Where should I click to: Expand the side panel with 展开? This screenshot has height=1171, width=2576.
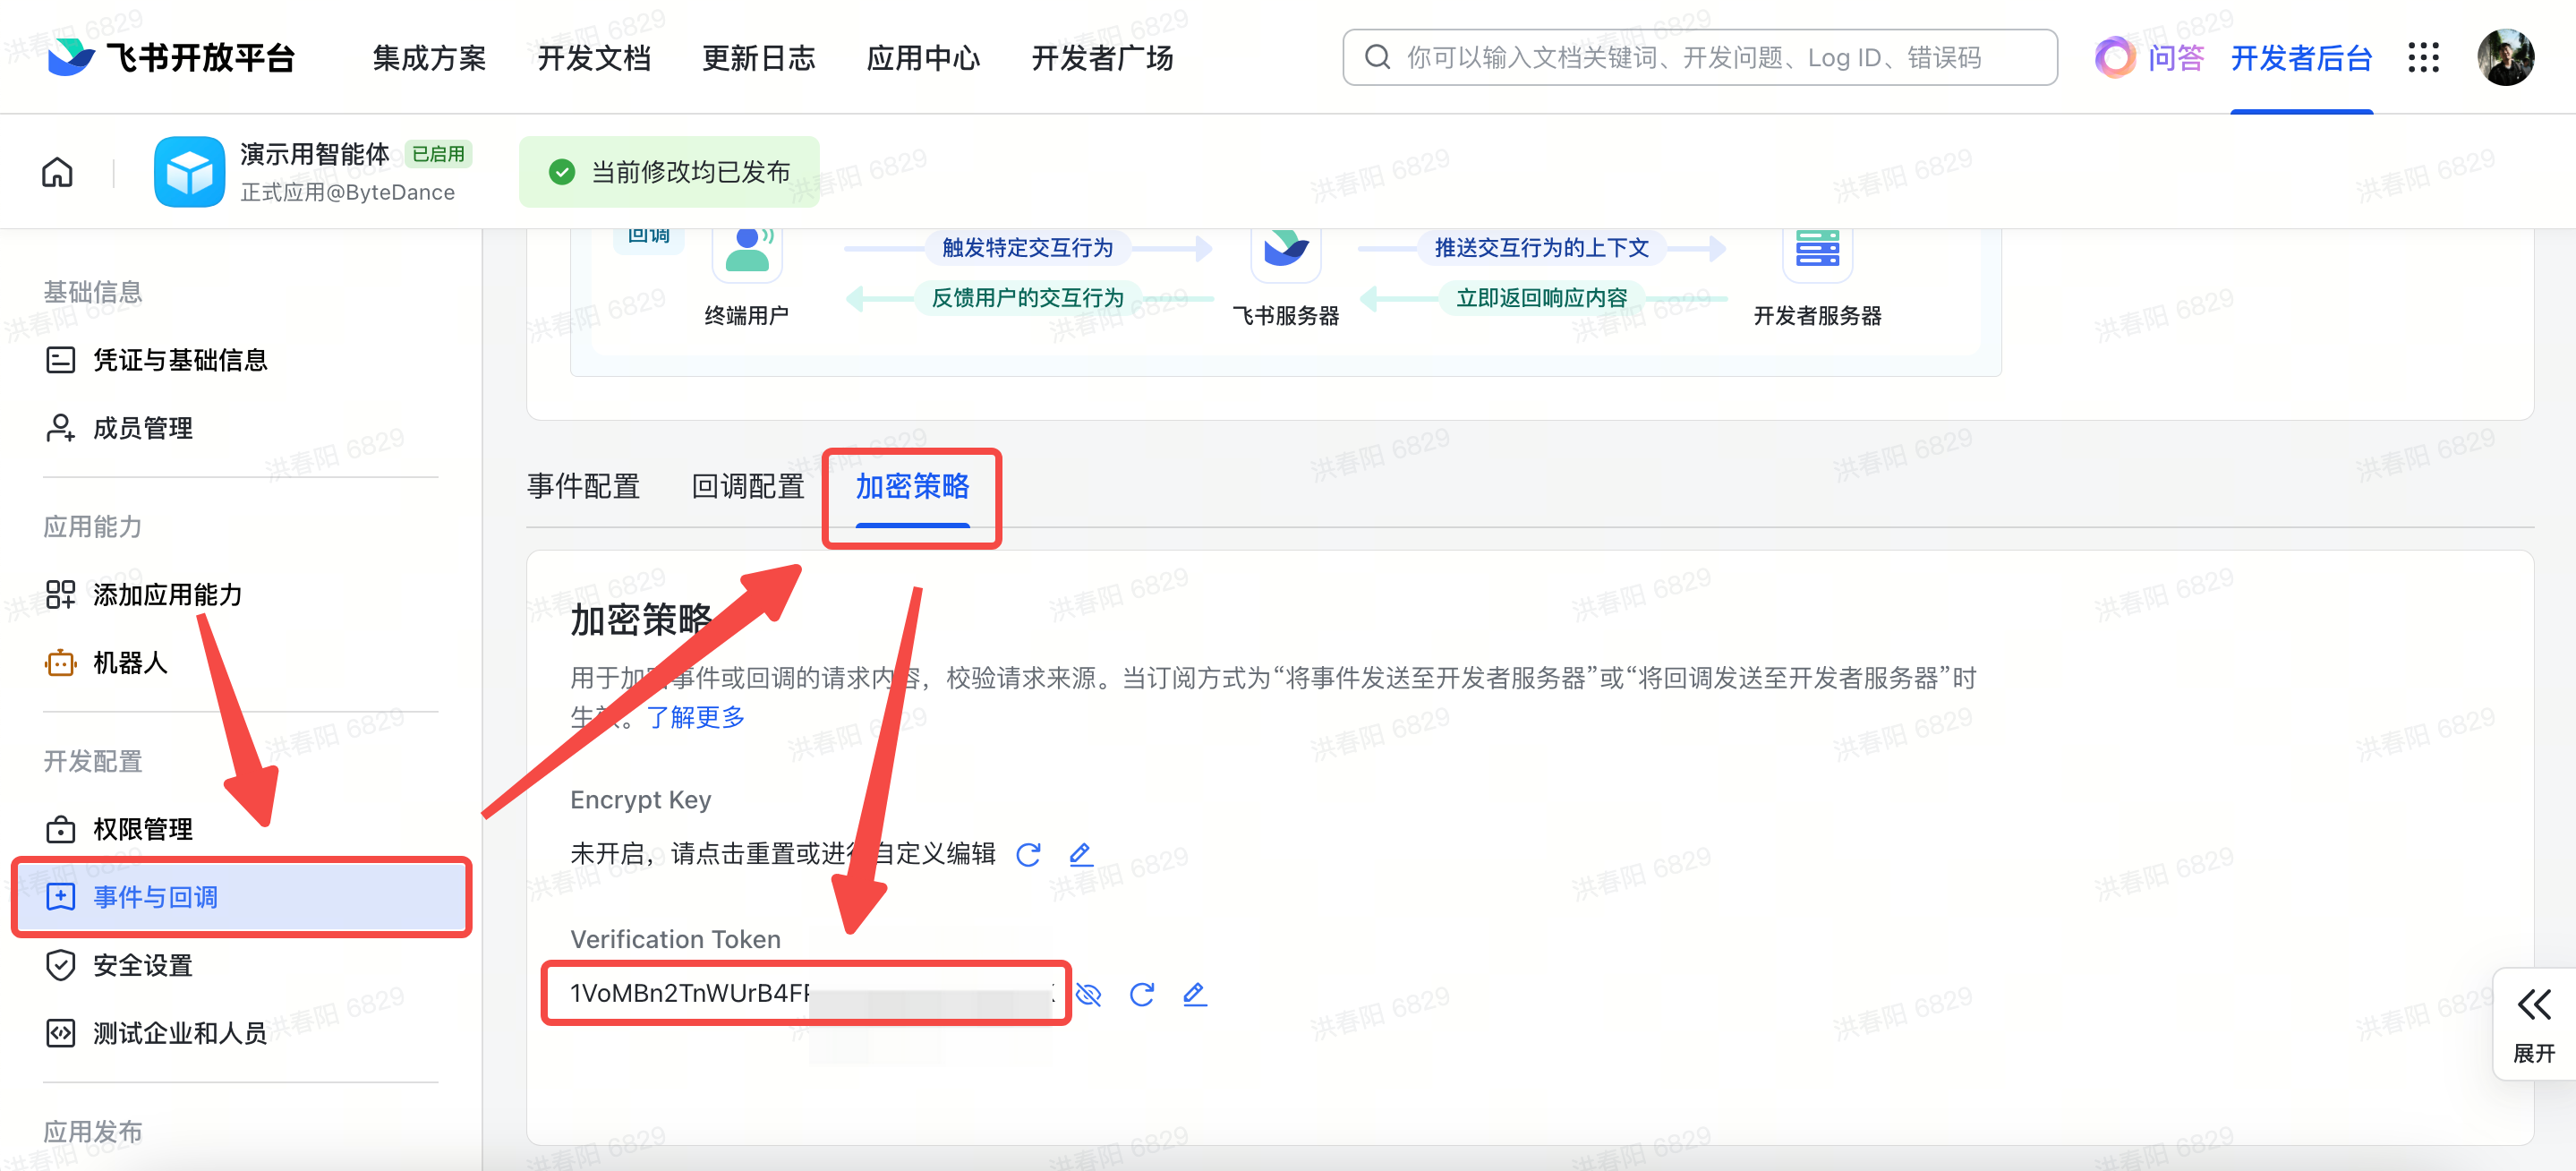click(2533, 1025)
